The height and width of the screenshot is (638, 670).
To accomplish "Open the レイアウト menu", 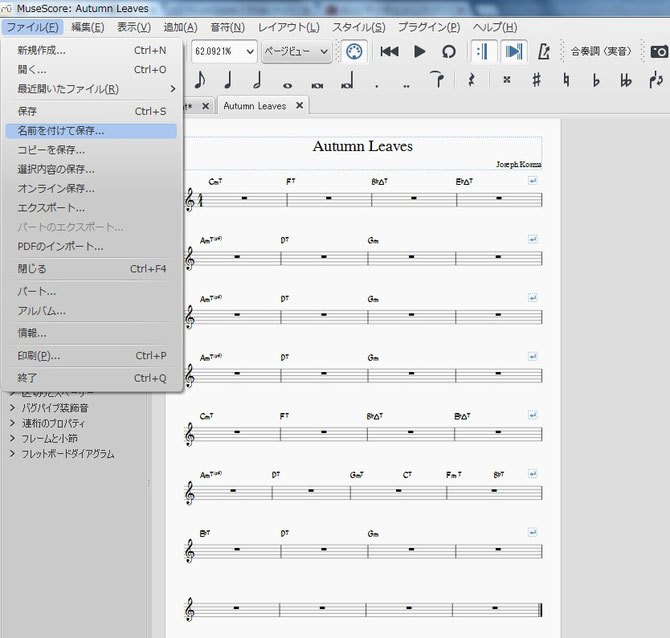I will [x=288, y=27].
